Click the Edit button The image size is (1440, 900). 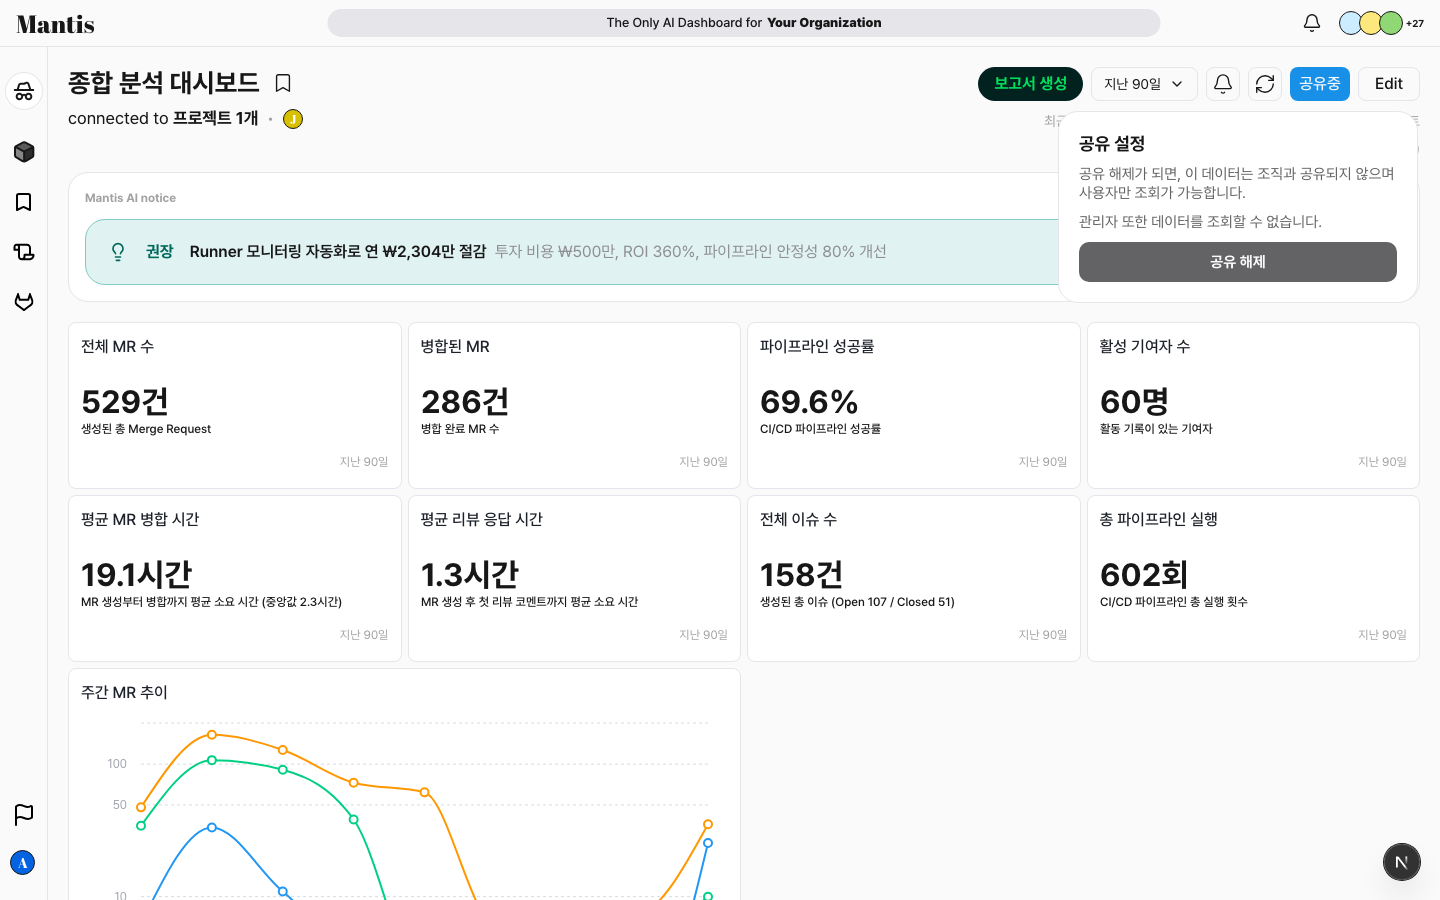pyautogui.click(x=1389, y=84)
